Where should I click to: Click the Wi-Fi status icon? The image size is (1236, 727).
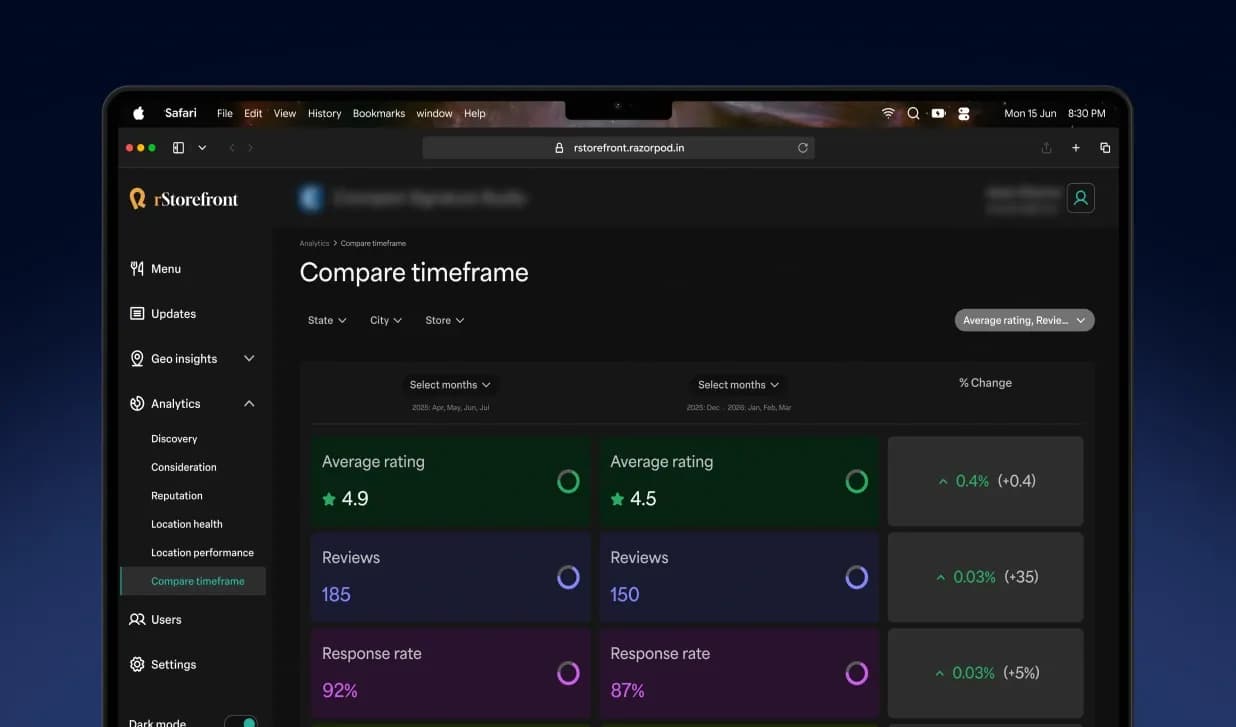click(x=888, y=114)
